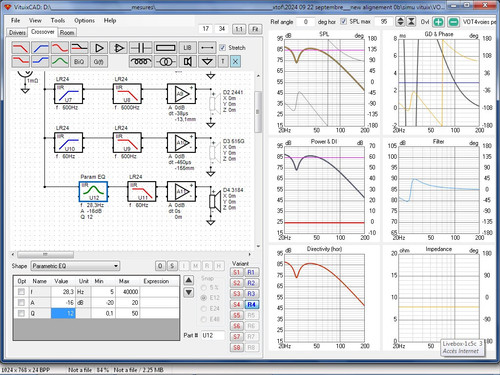Image resolution: width=500 pixels, height=375 pixels.
Task: Add a low-shelf filter block (red)
Action: [21, 61]
